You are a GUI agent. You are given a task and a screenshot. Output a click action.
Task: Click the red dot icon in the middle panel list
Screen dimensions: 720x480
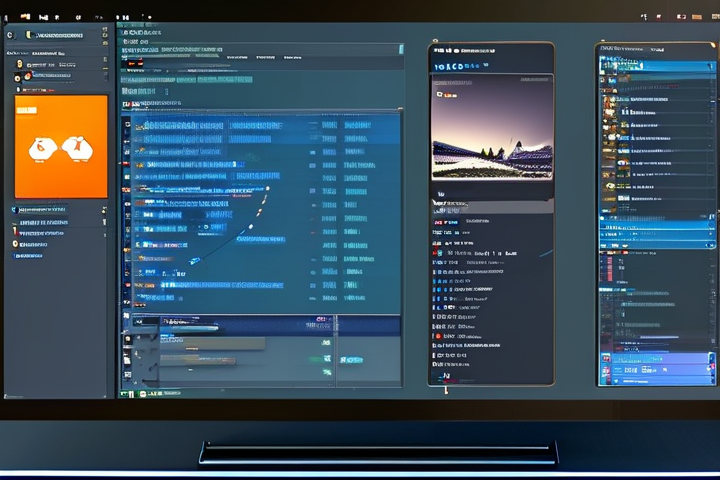pos(437,336)
